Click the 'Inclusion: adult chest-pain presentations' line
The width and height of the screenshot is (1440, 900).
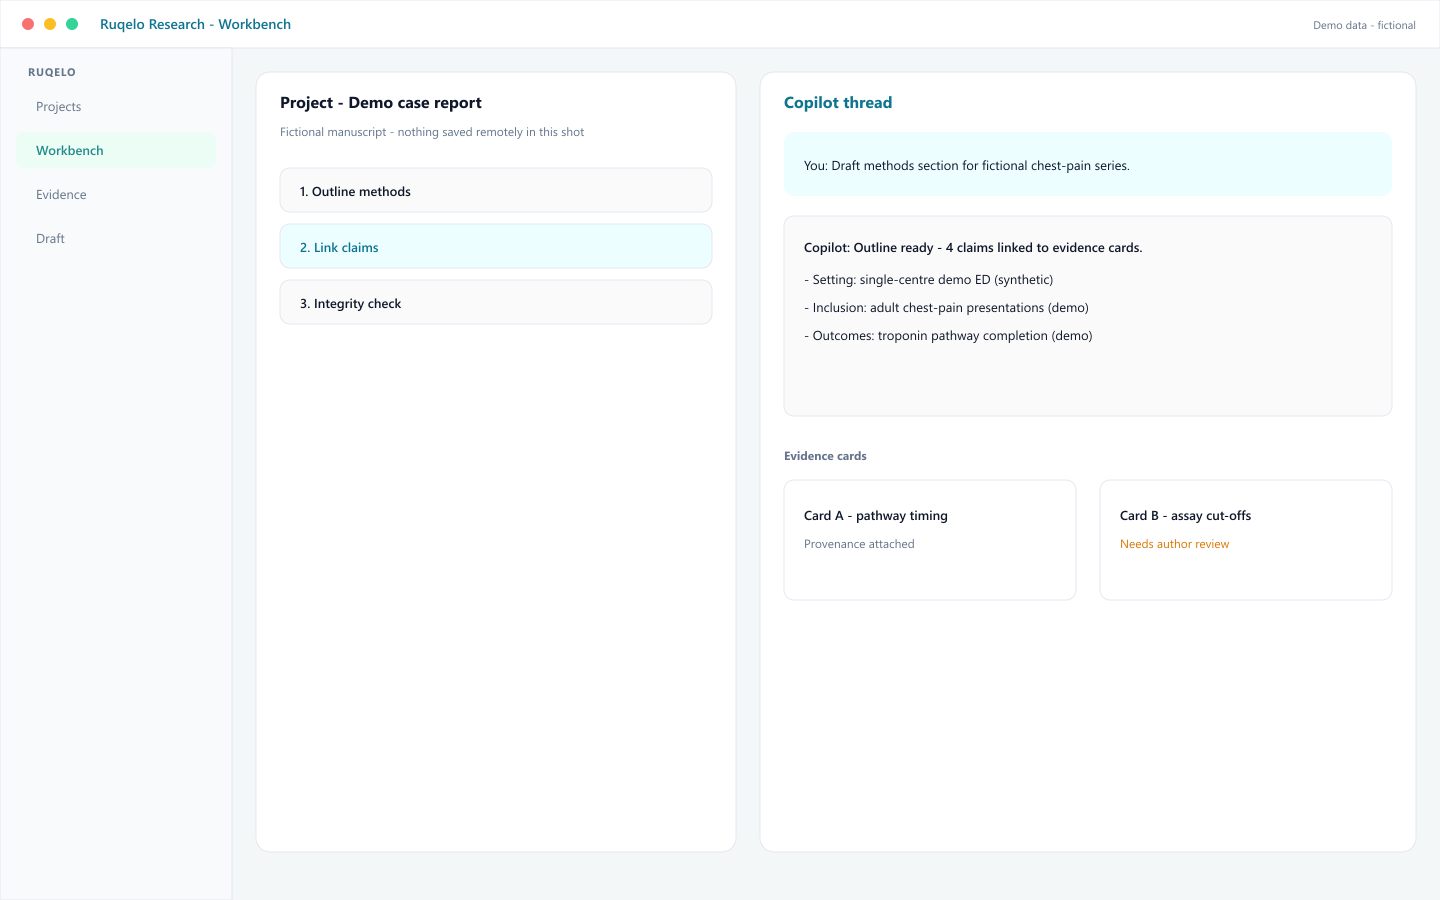(946, 308)
